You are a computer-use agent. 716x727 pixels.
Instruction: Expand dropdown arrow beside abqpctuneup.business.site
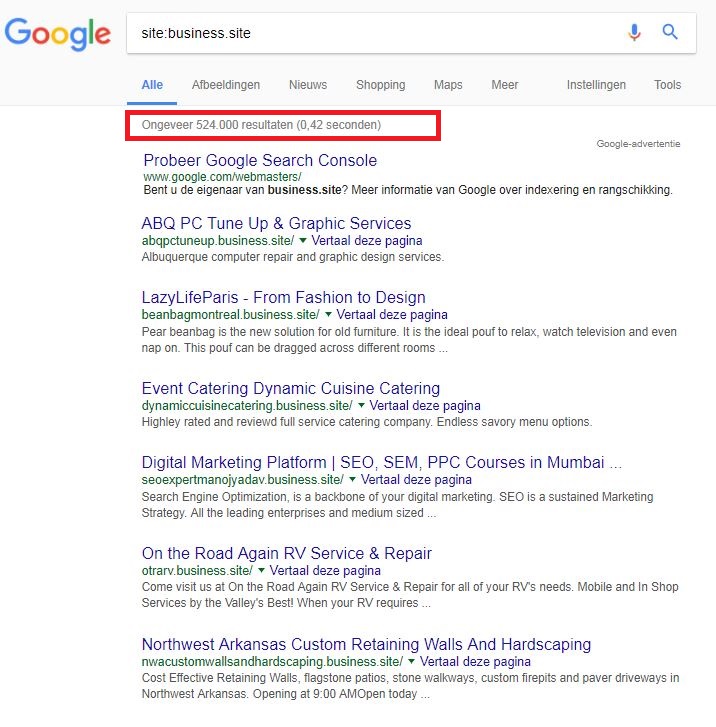303,240
